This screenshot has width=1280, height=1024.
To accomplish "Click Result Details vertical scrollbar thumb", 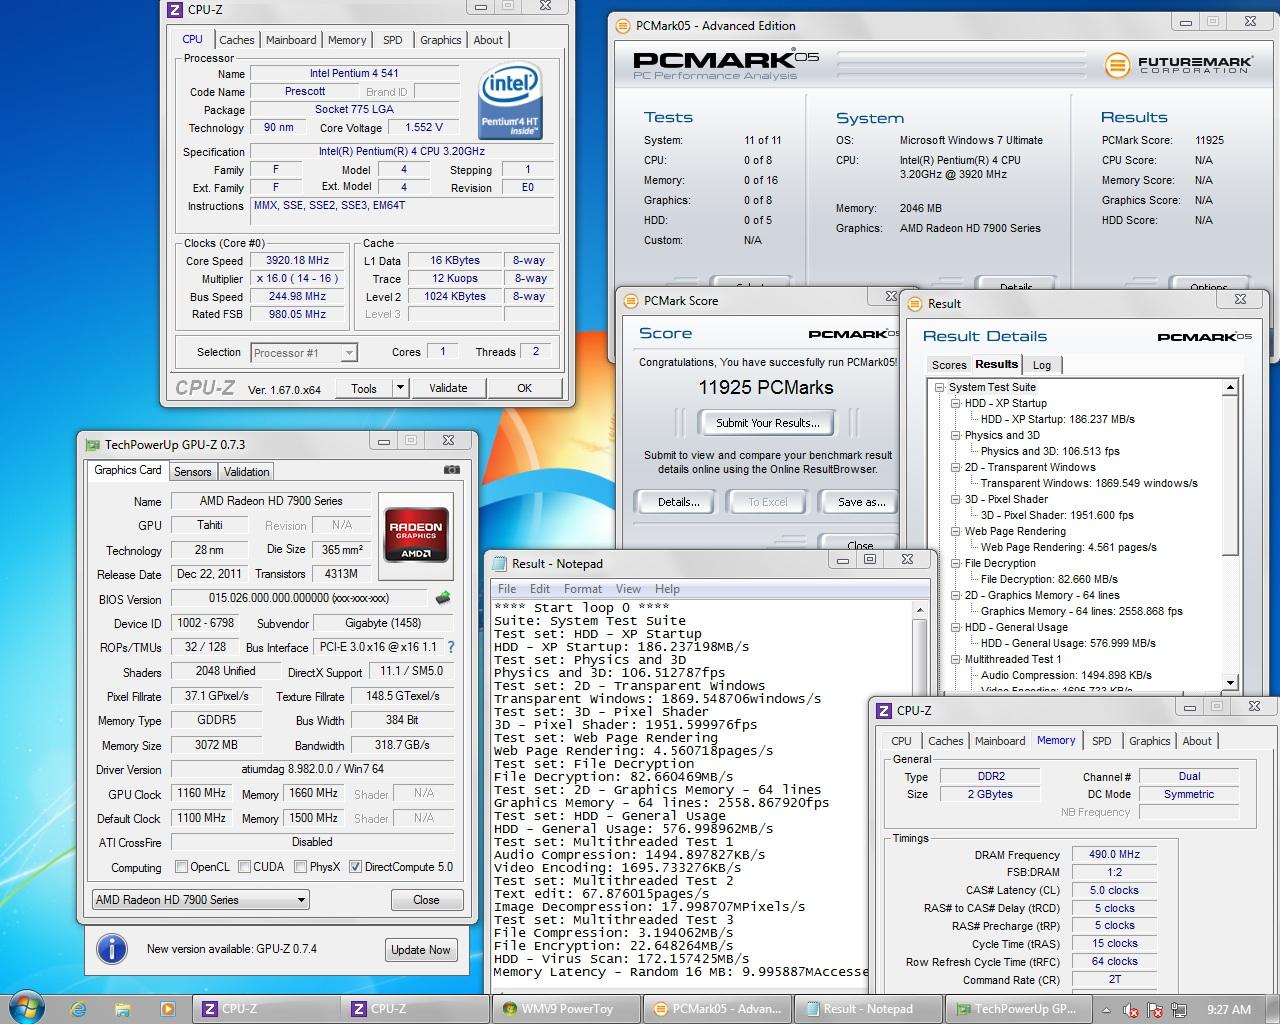I will [x=1230, y=476].
